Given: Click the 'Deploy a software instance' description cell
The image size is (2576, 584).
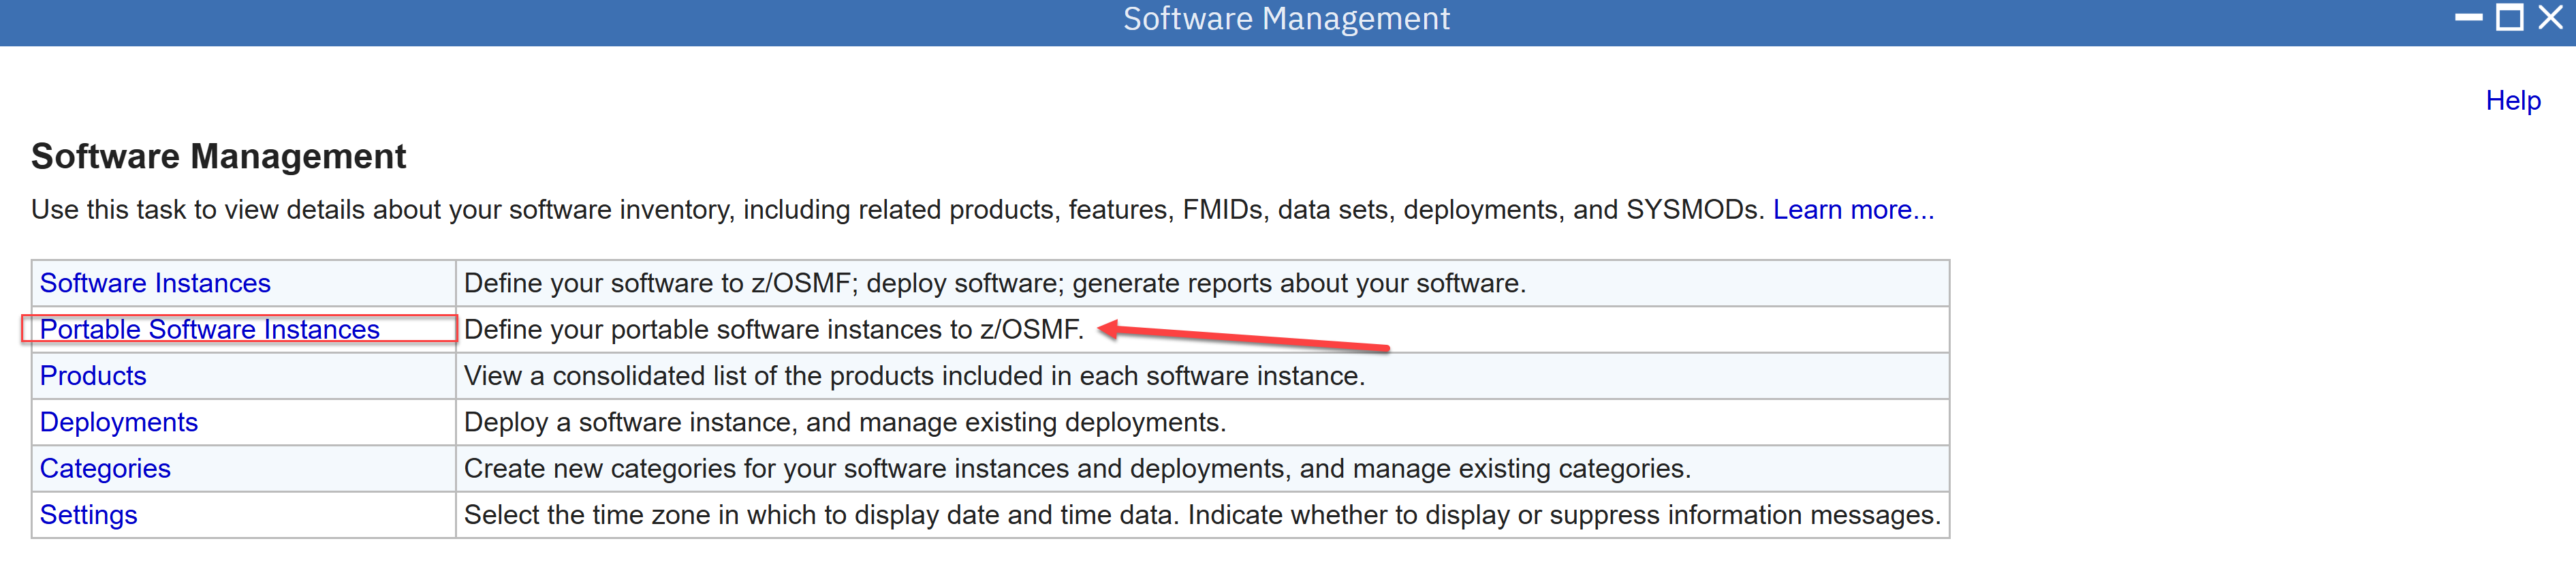Looking at the screenshot, I should (845, 422).
